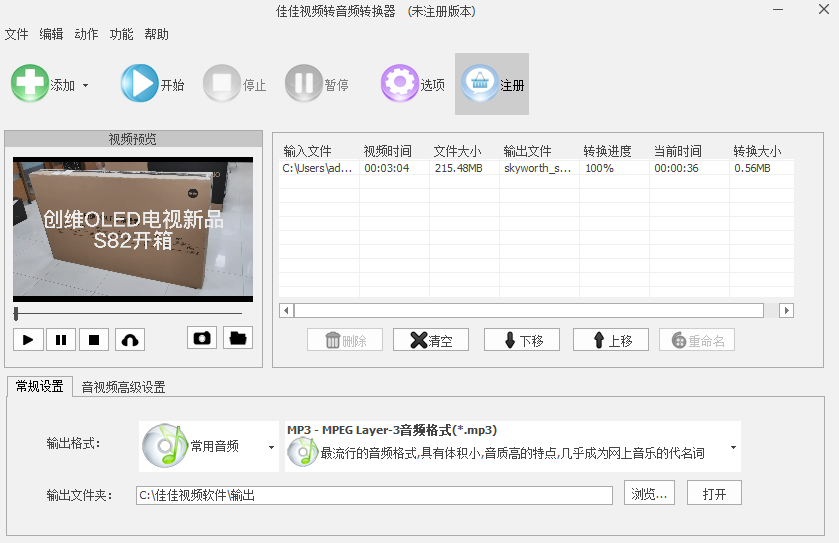Open the 文件 menu

pyautogui.click(x=16, y=34)
